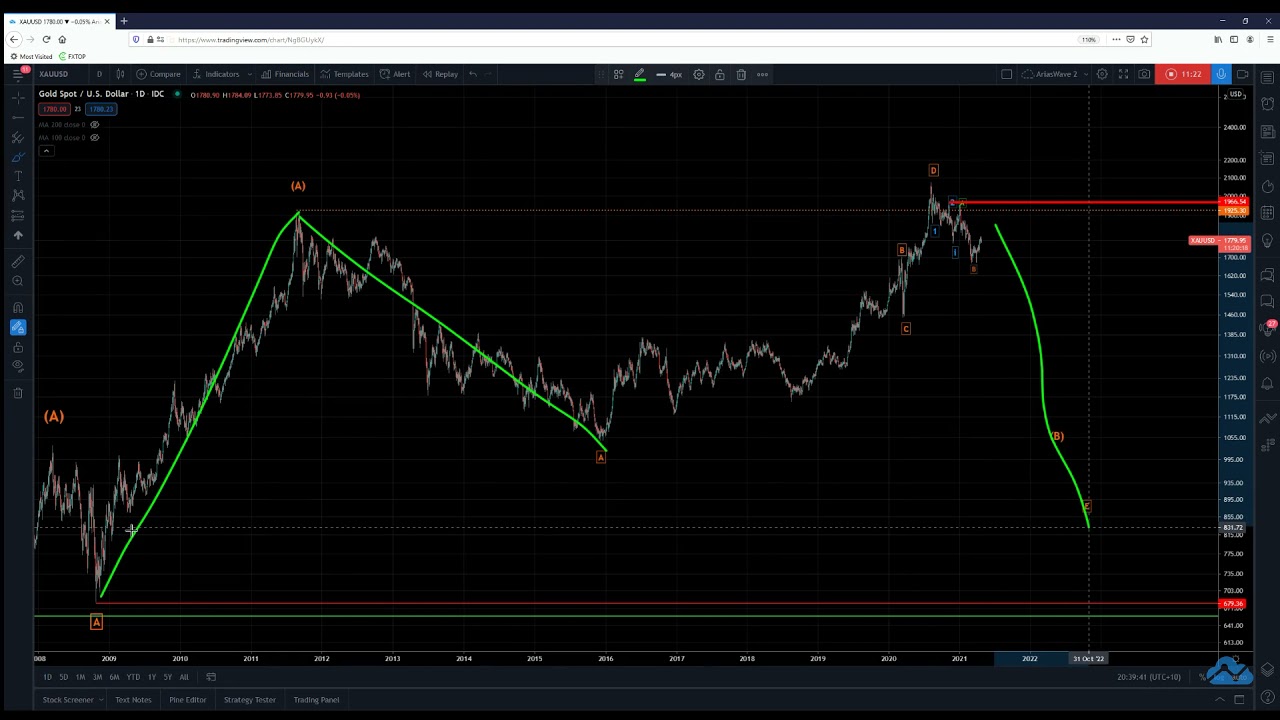Switch to the Strategy Tester tab

250,700
